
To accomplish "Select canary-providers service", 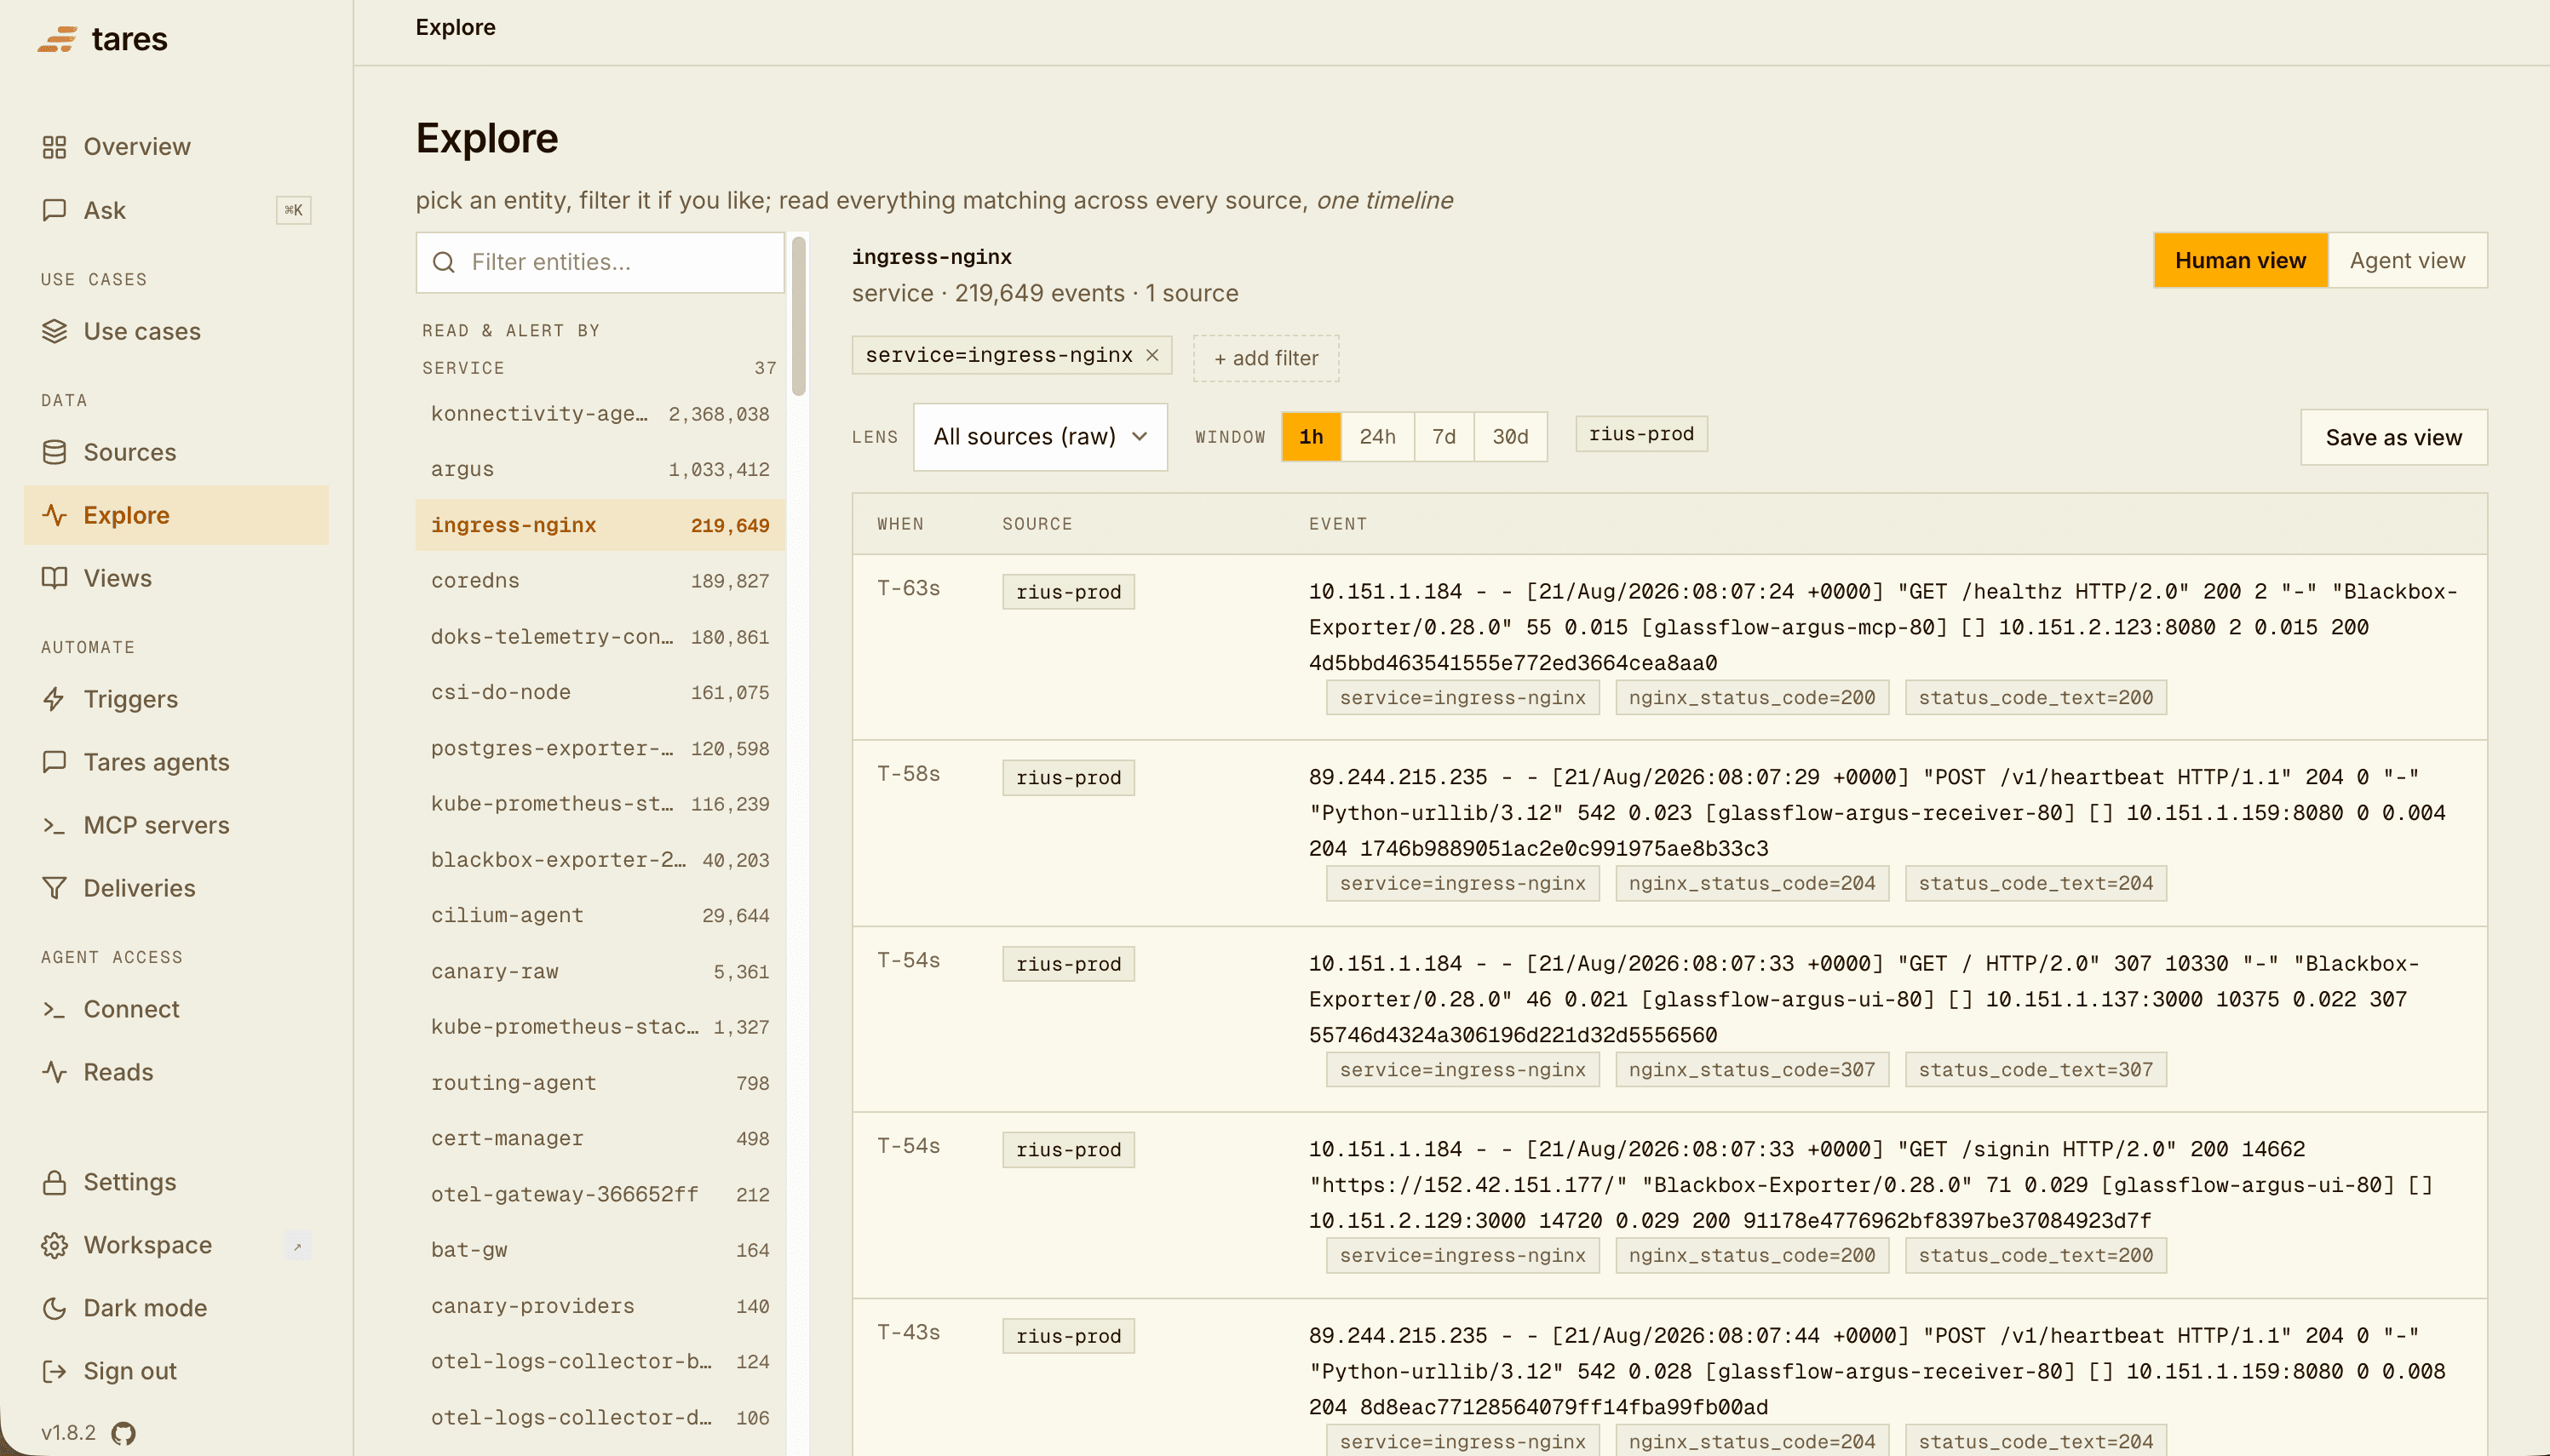I will click(x=600, y=1306).
